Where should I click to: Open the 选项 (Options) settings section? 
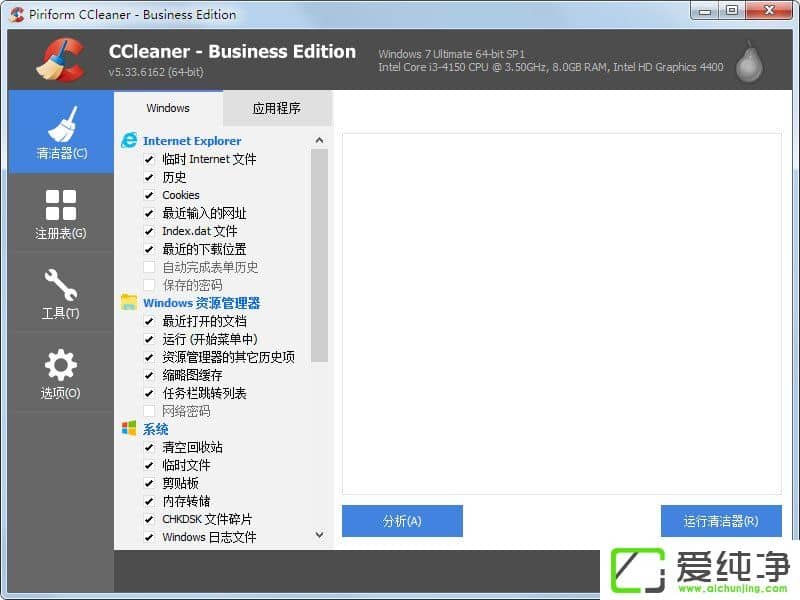(61, 373)
